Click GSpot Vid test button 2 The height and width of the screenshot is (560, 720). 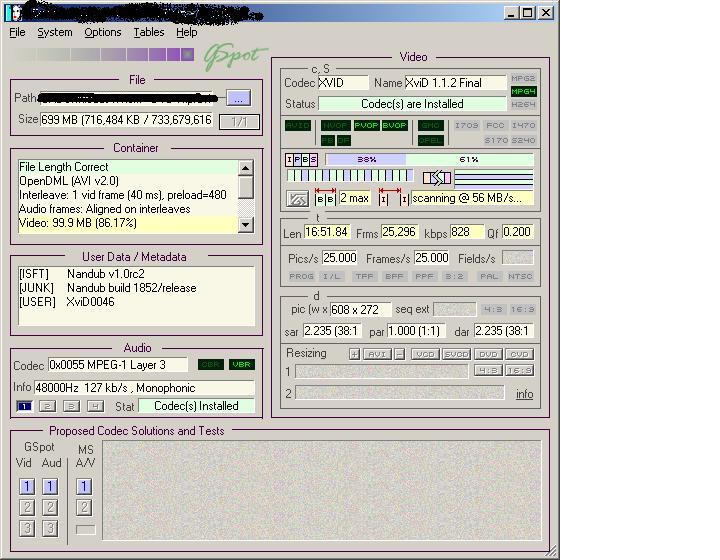pos(27,507)
